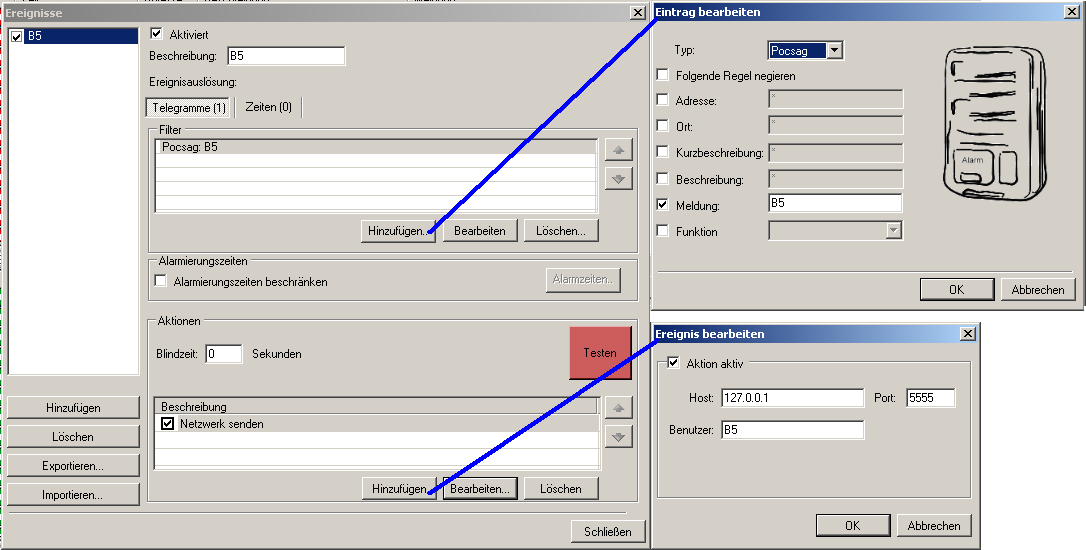
Task: Click the actions list move-down arrow
Action: point(618,436)
